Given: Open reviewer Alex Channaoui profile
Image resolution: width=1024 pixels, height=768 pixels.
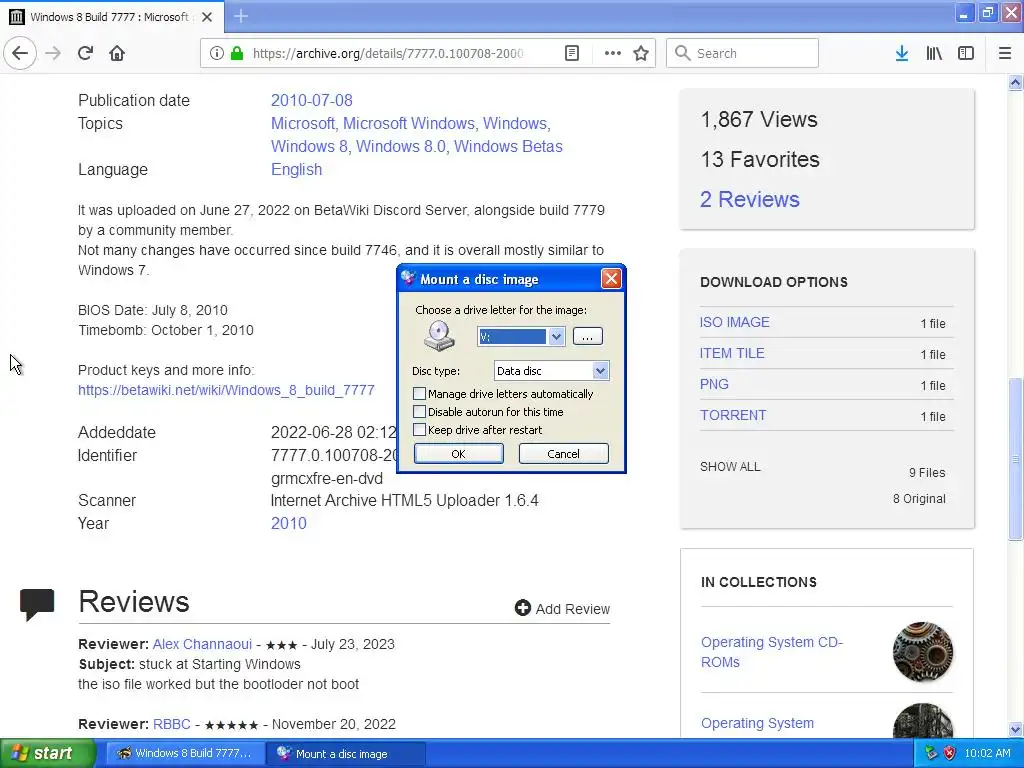Looking at the screenshot, I should point(202,645).
